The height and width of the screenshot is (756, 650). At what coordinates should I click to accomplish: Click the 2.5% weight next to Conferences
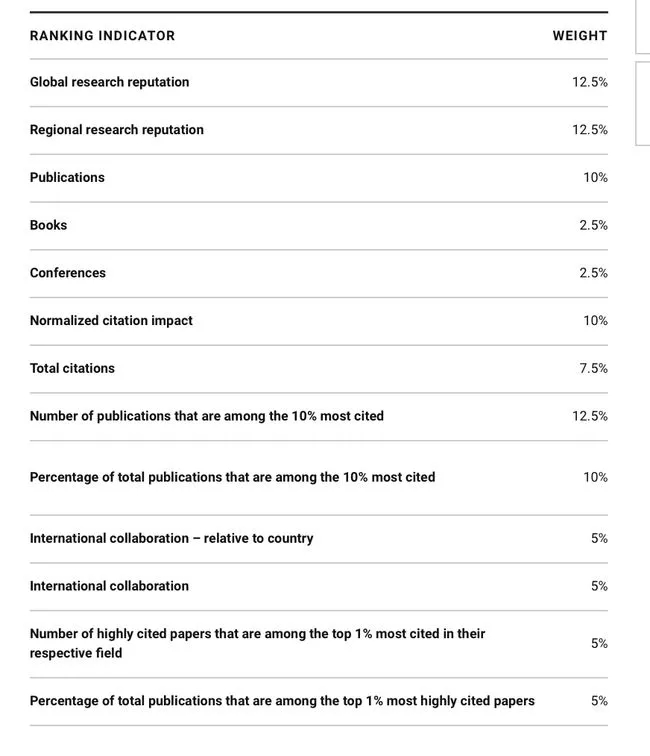593,273
